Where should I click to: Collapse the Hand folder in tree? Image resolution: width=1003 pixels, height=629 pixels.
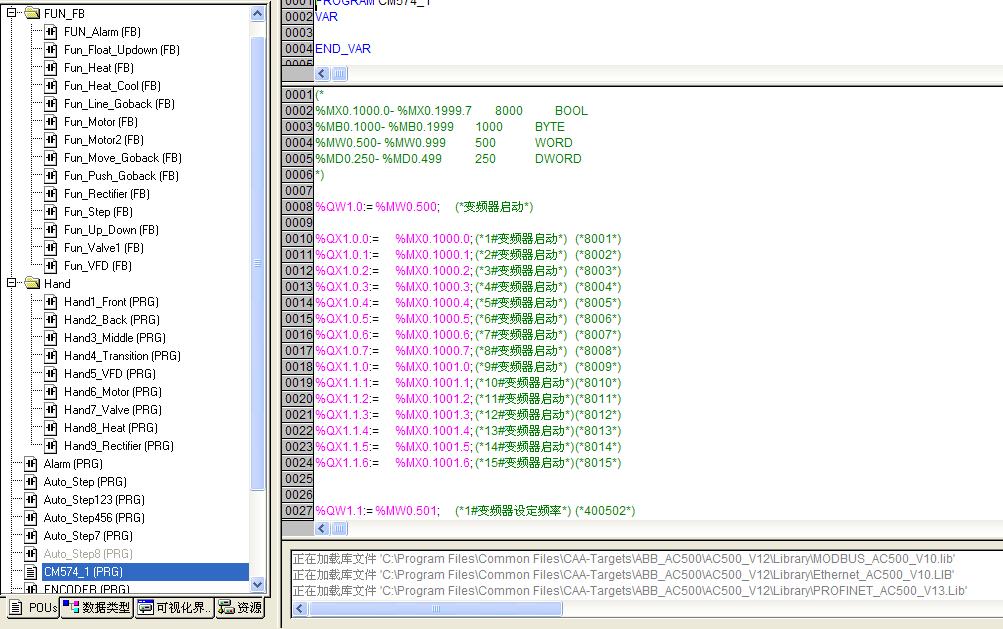point(12,284)
